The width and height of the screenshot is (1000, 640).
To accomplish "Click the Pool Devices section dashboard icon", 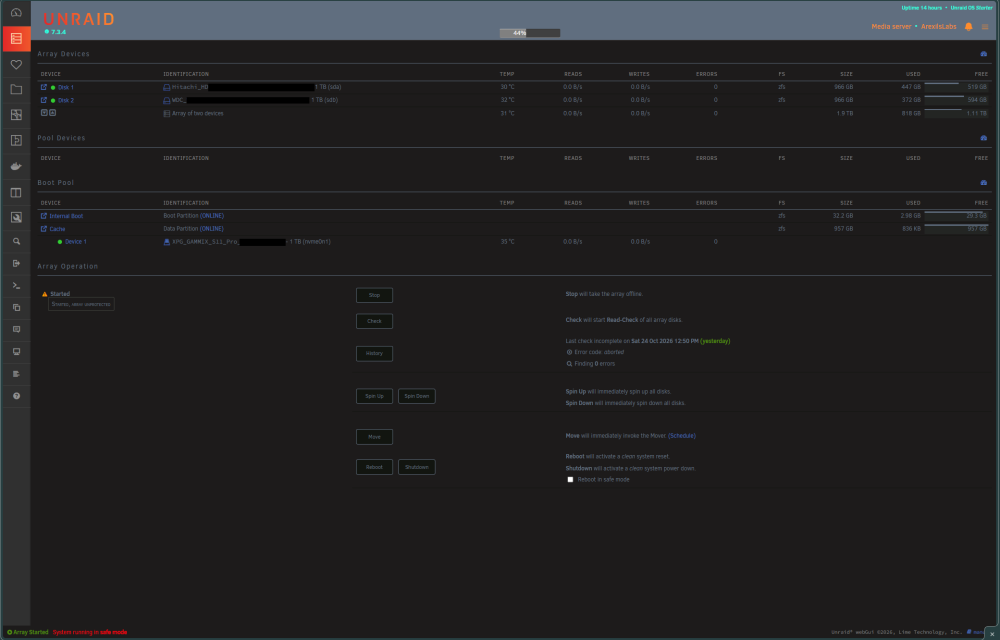I will click(x=983, y=138).
